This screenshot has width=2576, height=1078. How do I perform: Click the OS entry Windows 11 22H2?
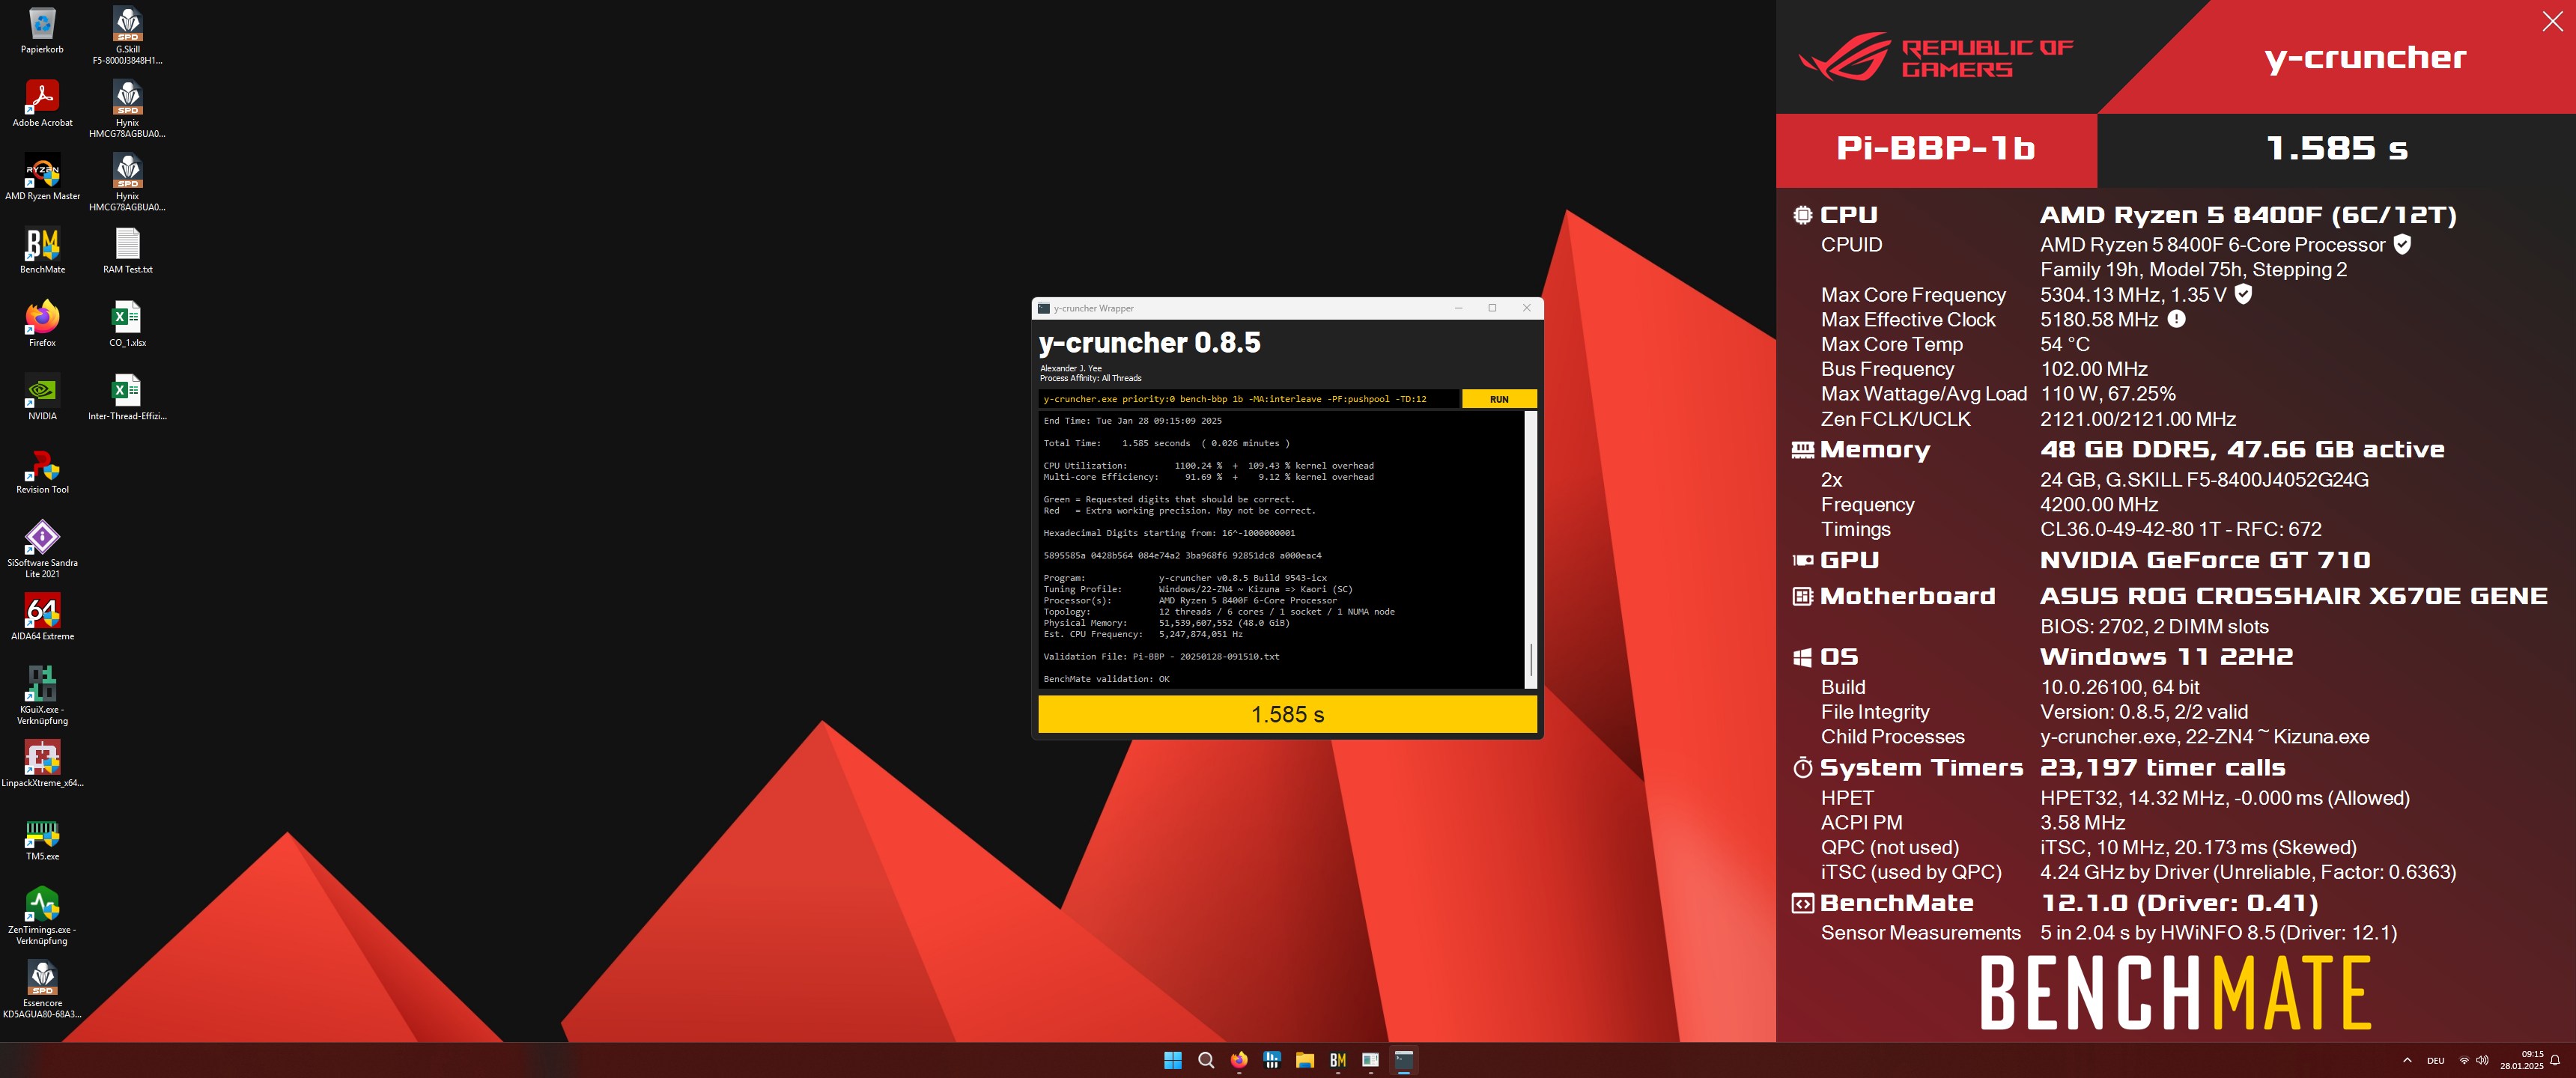pos(2166,657)
